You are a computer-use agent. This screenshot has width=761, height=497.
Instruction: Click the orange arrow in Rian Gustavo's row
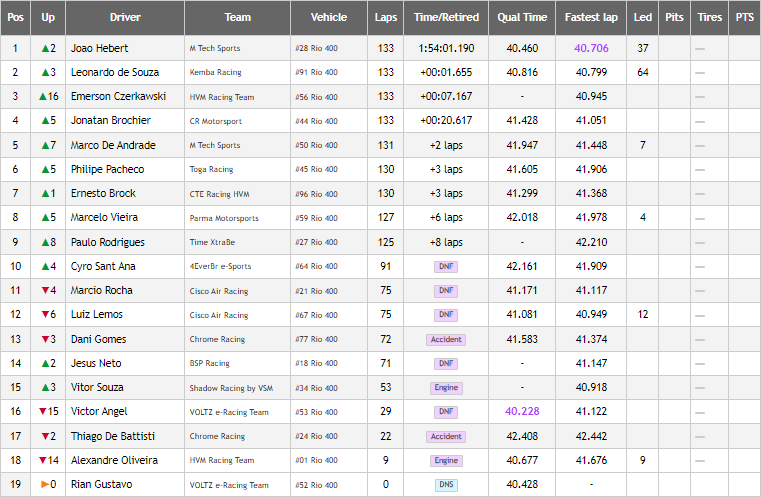pyautogui.click(x=44, y=484)
